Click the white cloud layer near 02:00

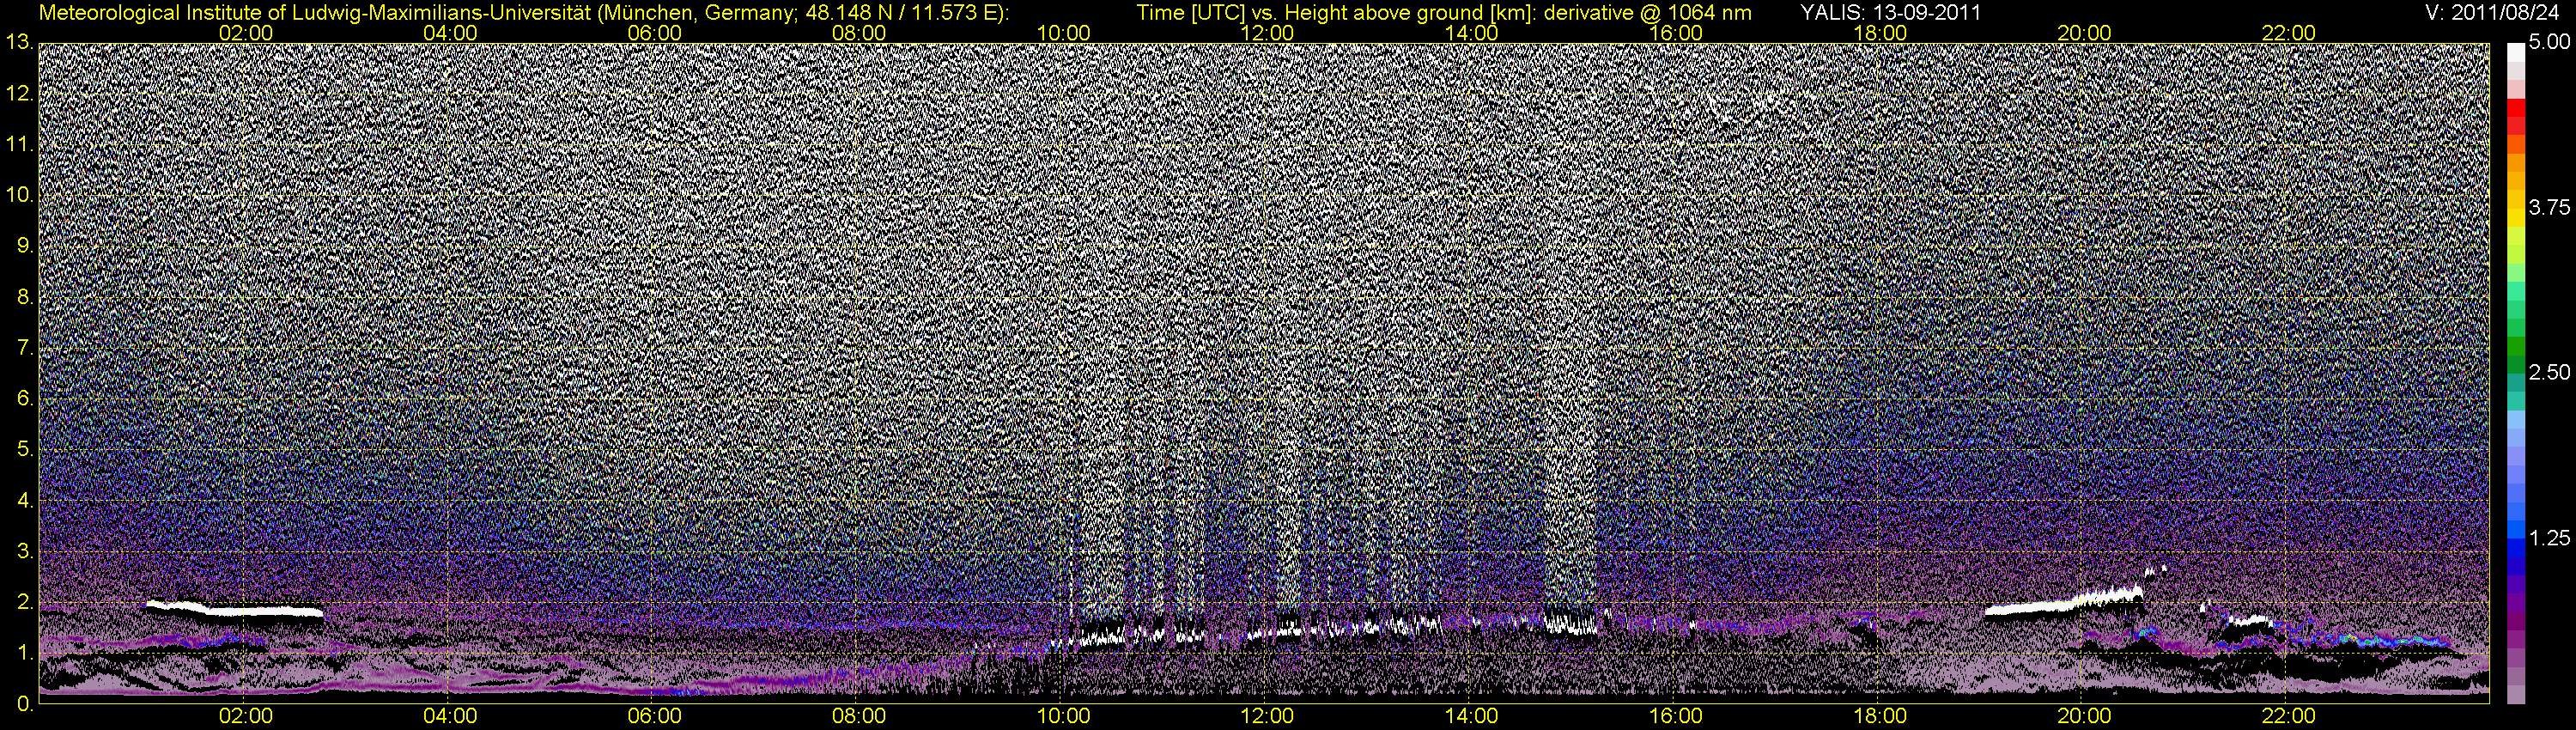[236, 608]
